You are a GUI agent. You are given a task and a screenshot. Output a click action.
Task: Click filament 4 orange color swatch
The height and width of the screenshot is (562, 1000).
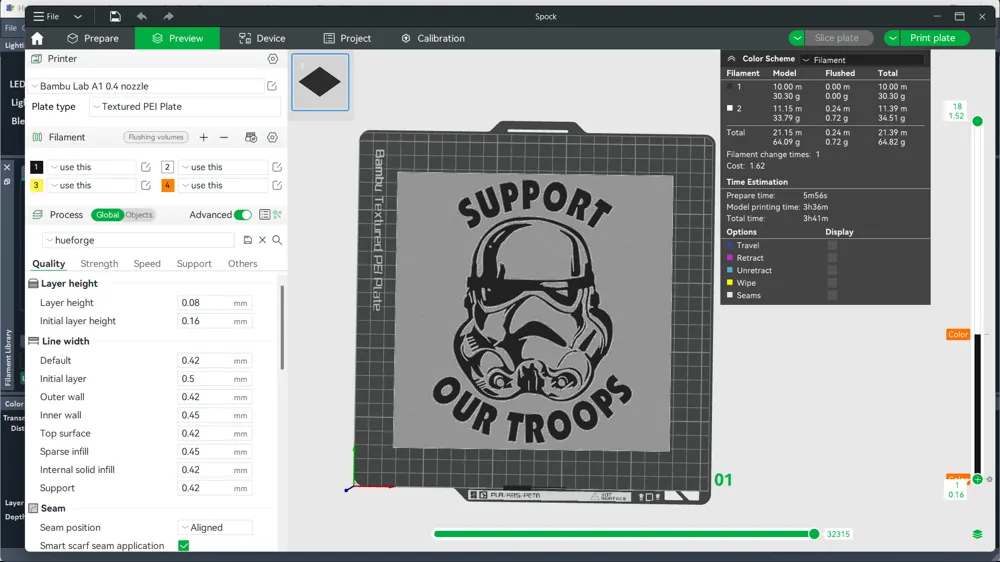168,186
